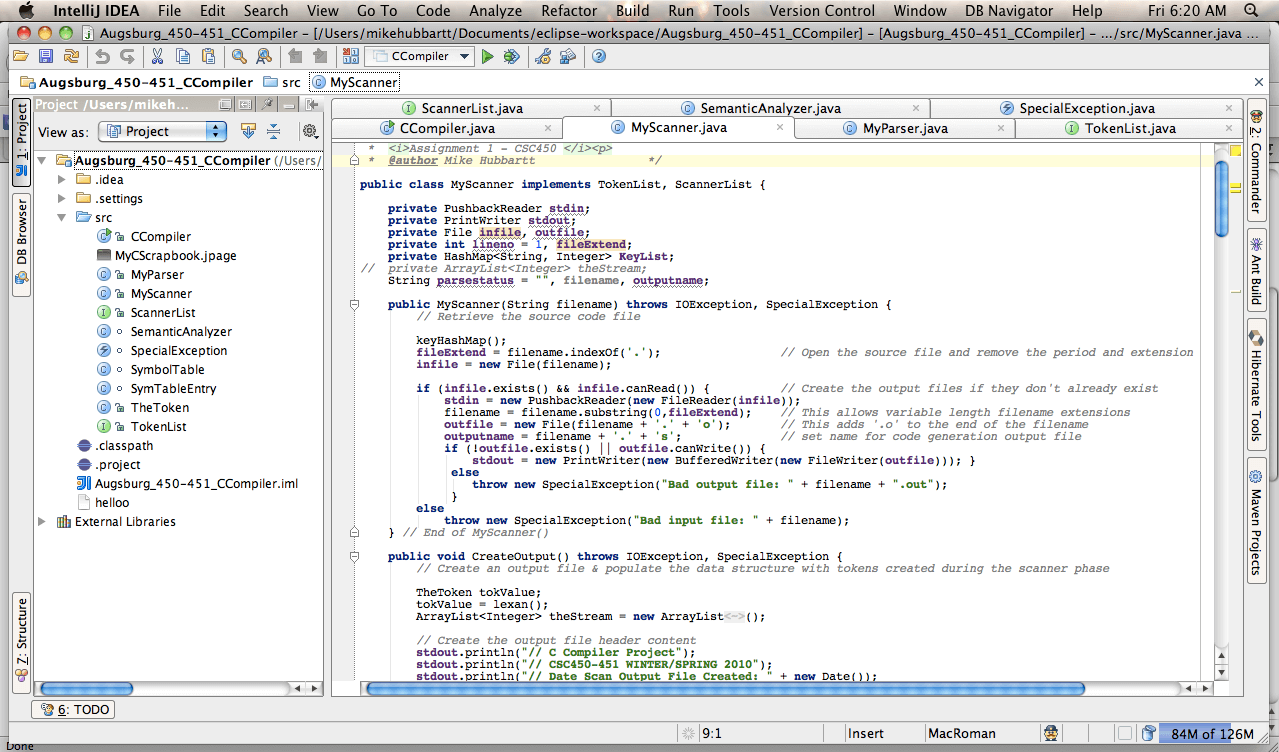Expand the .idea folder
This screenshot has width=1279, height=752.
tap(62, 179)
